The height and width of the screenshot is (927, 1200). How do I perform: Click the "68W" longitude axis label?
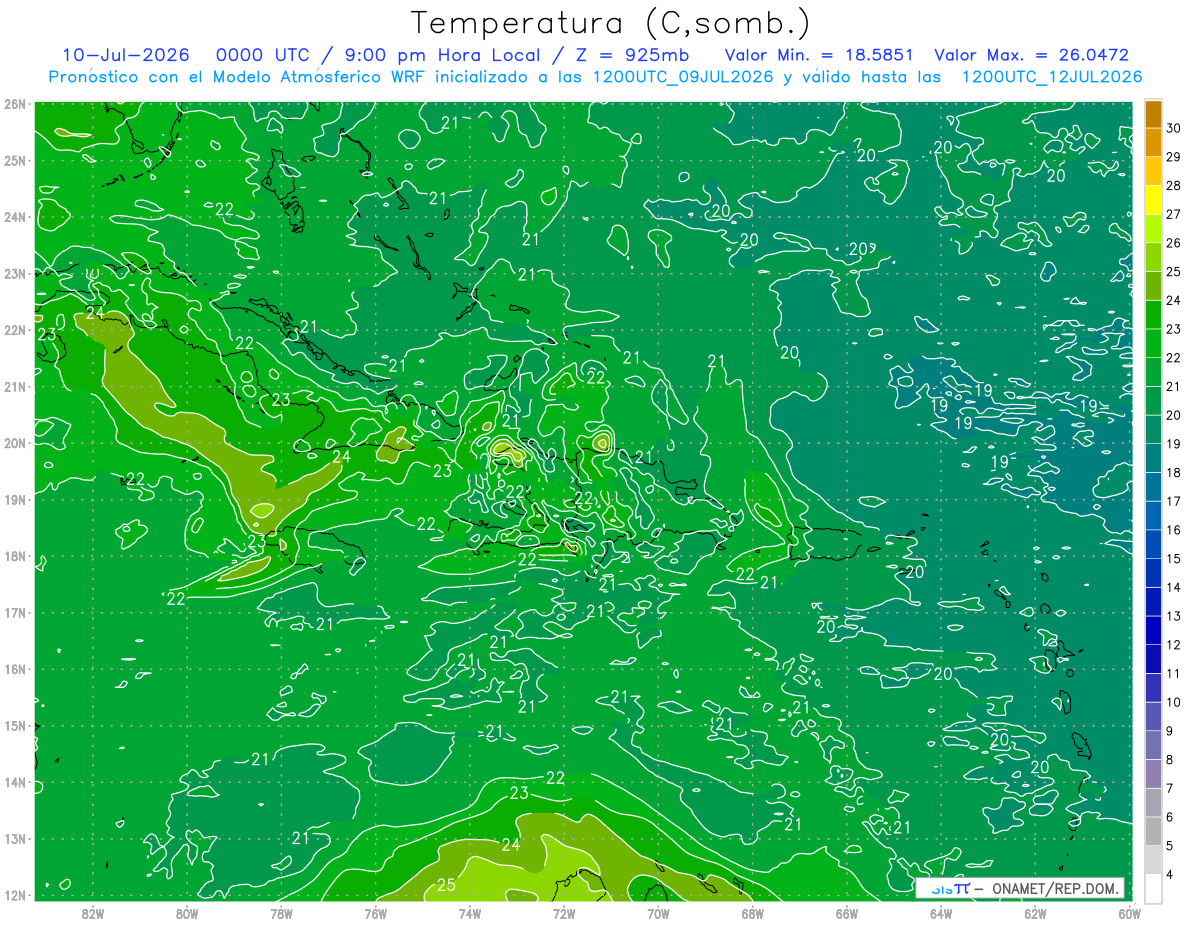(752, 914)
